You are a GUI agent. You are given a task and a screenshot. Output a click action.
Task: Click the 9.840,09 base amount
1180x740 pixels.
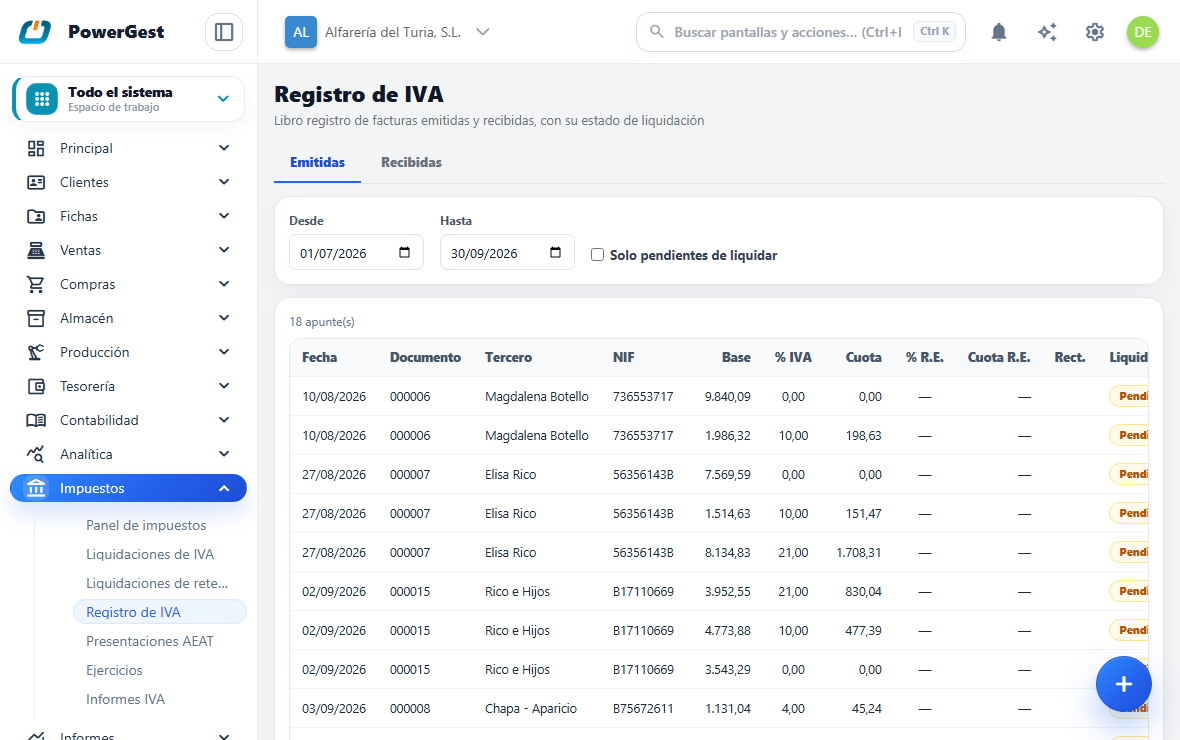[727, 397]
